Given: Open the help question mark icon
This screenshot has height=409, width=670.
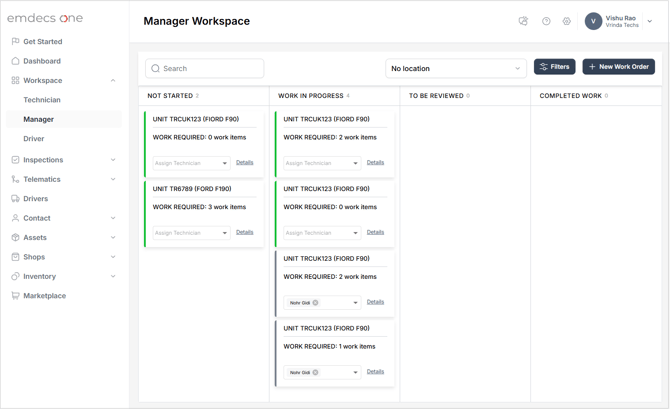Looking at the screenshot, I should [546, 21].
